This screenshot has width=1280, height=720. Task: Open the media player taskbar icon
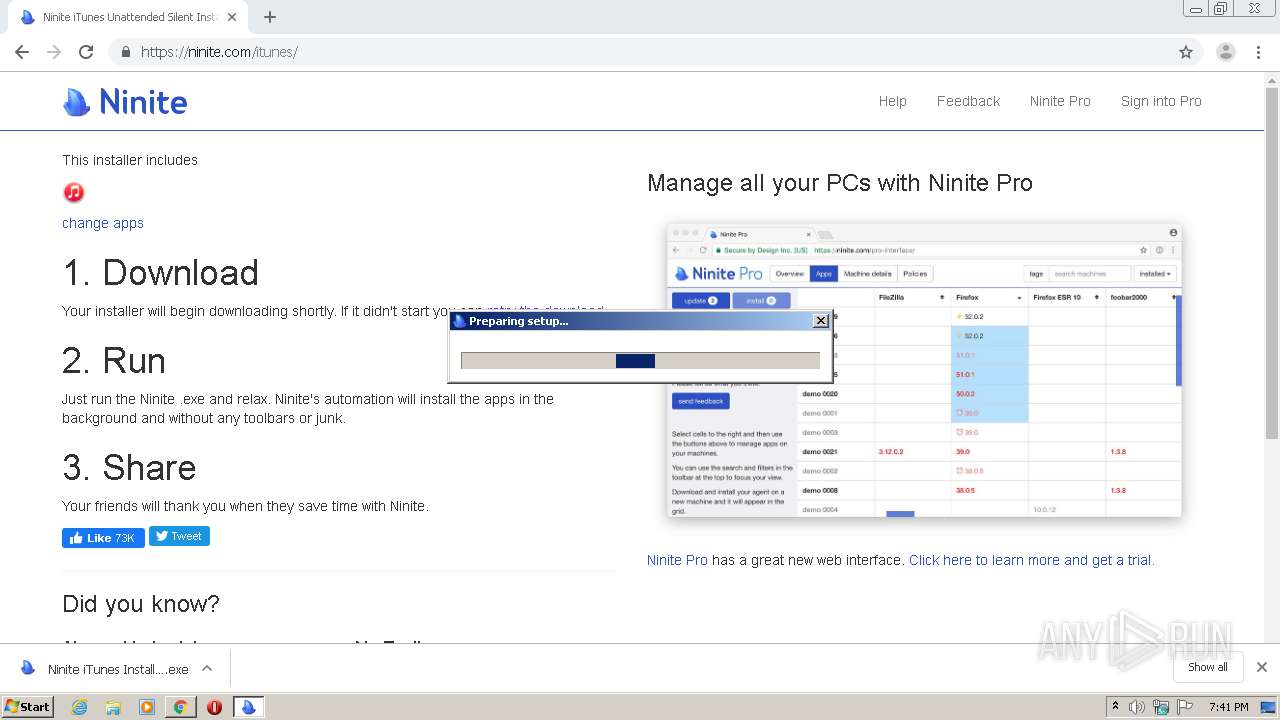[147, 707]
